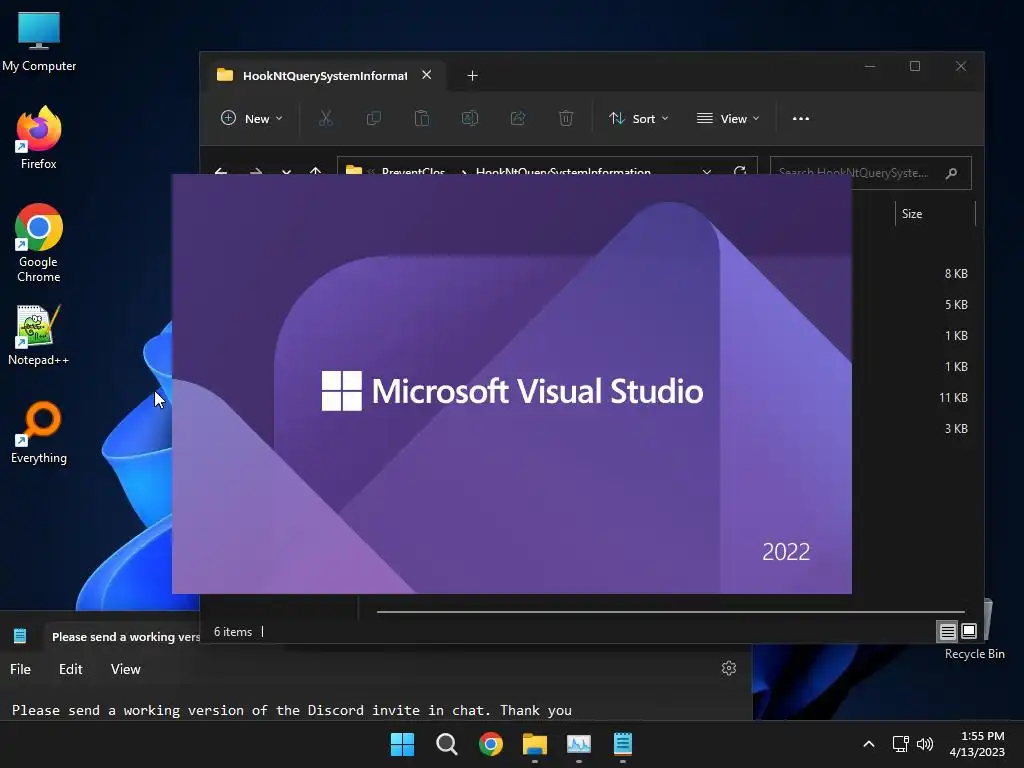Click the Rename icon in the Explorer toolbar
1024x768 pixels.
(470, 118)
